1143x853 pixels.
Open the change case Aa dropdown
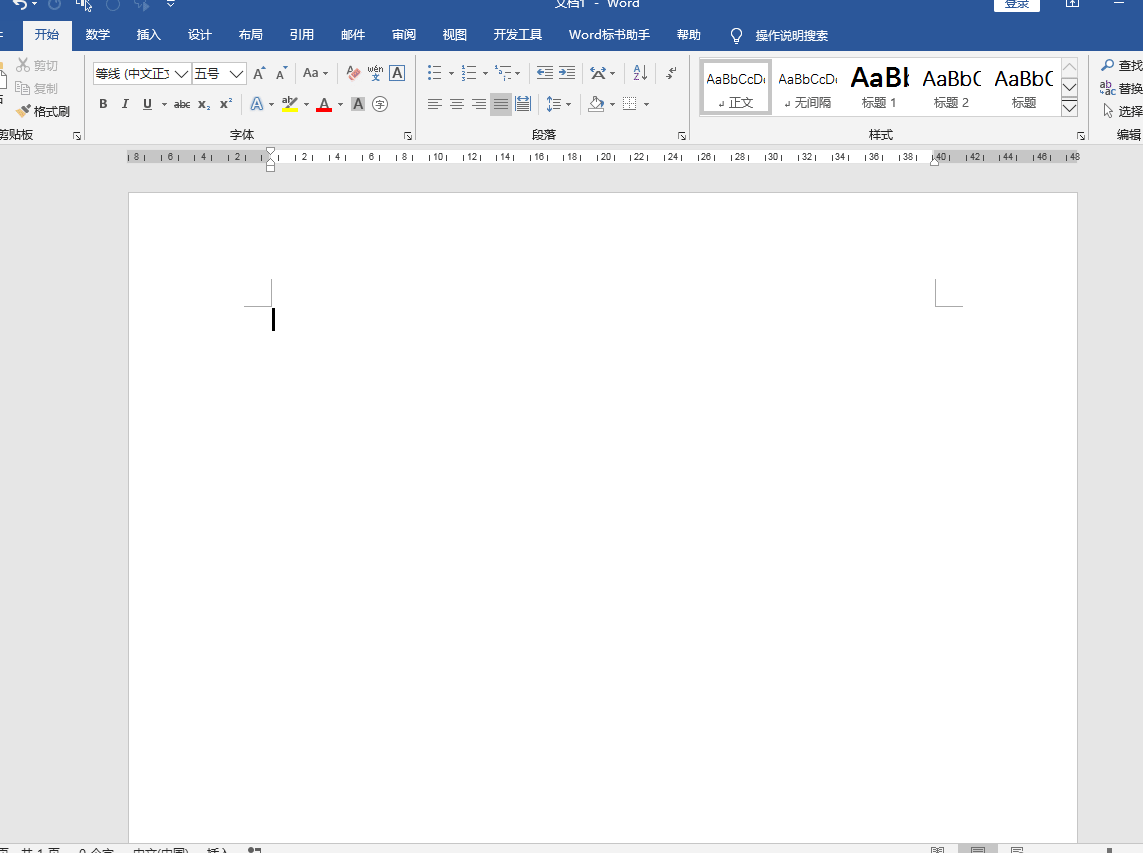[316, 73]
